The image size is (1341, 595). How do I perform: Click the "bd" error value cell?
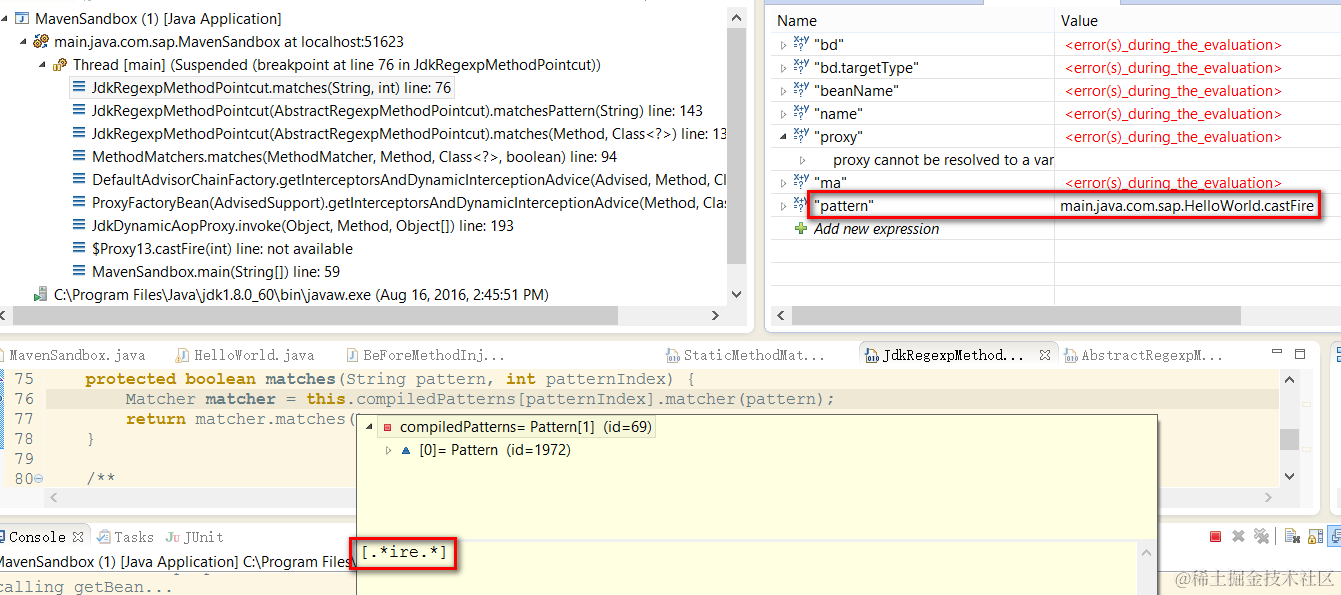tap(1173, 45)
